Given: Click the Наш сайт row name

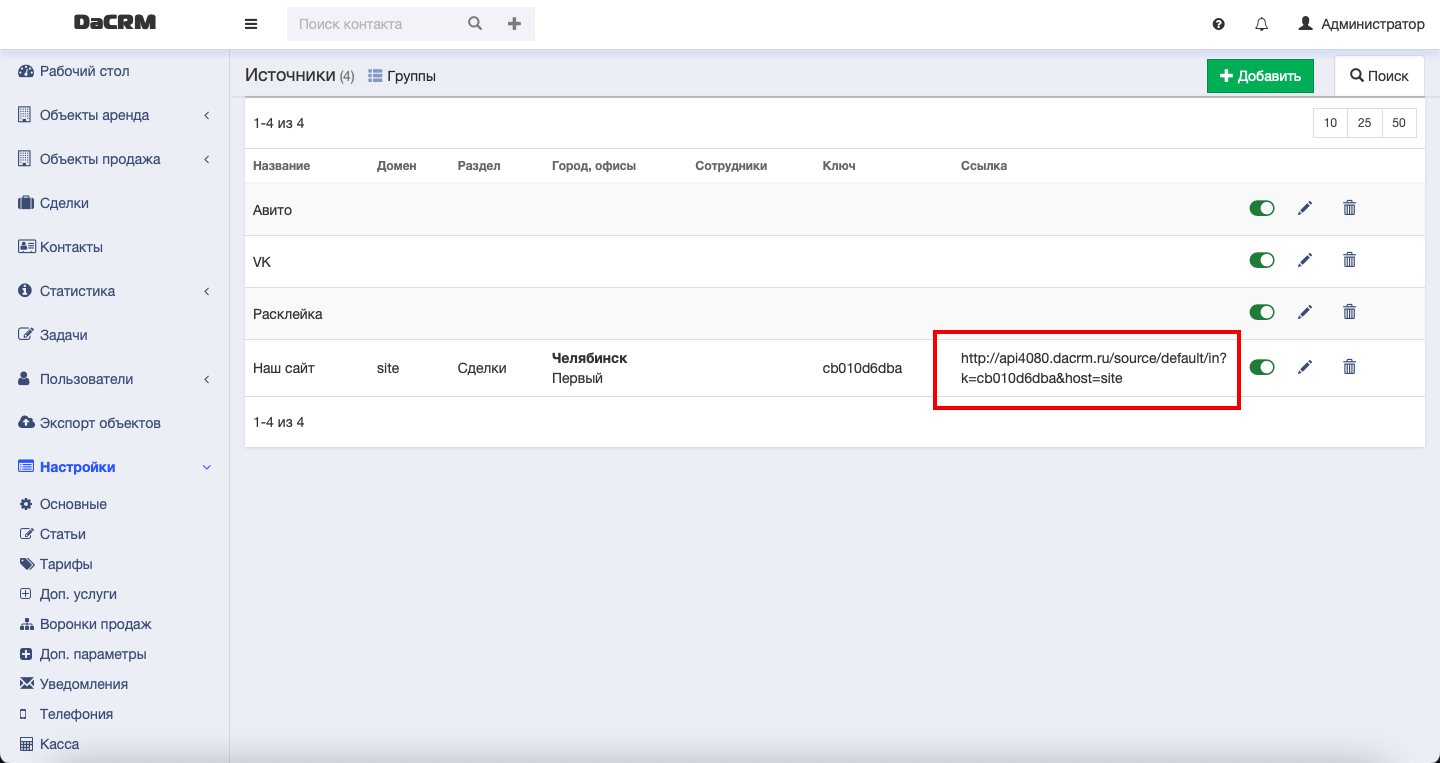Looking at the screenshot, I should (284, 368).
